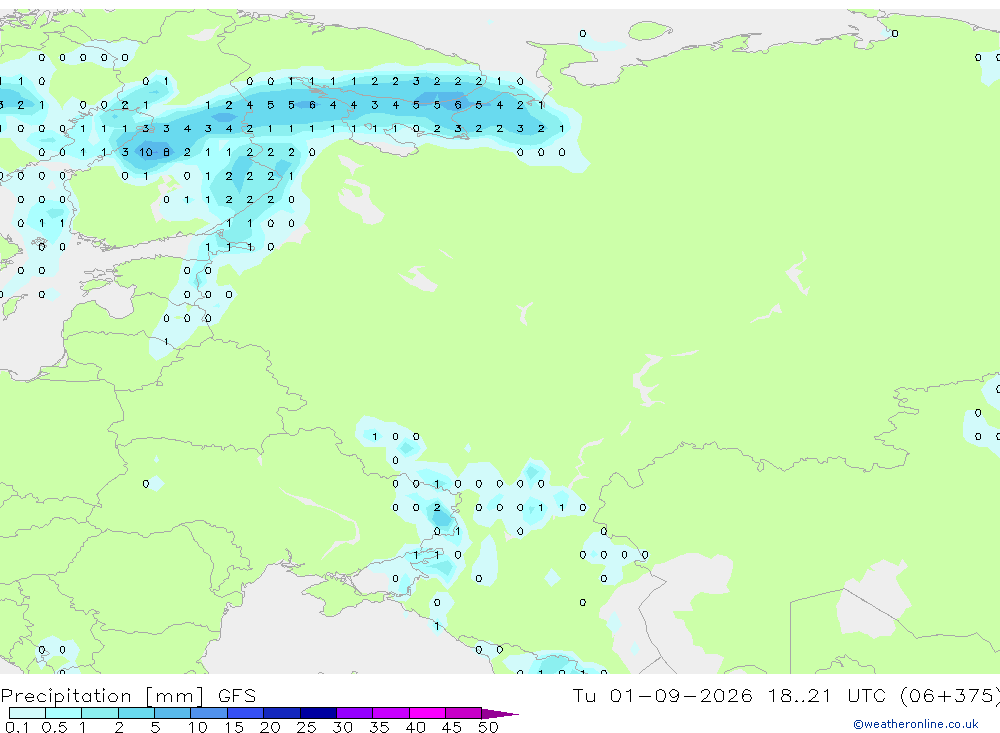Click the '10' precipitation value on the map
Viewport: 1000px width, 733px height.
point(146,152)
